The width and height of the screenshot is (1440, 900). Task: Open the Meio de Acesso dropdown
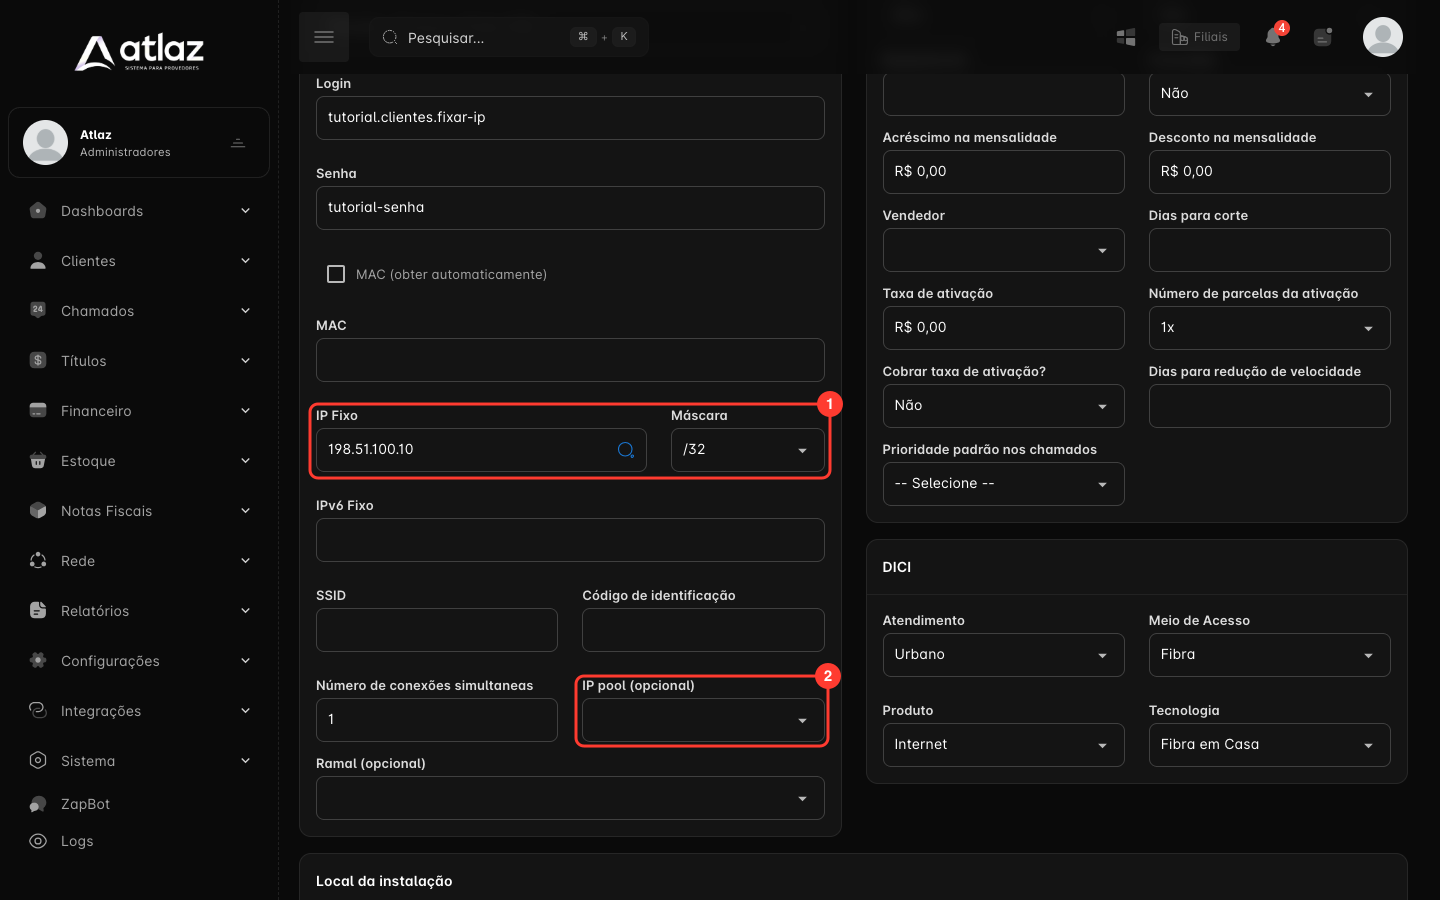click(1269, 655)
